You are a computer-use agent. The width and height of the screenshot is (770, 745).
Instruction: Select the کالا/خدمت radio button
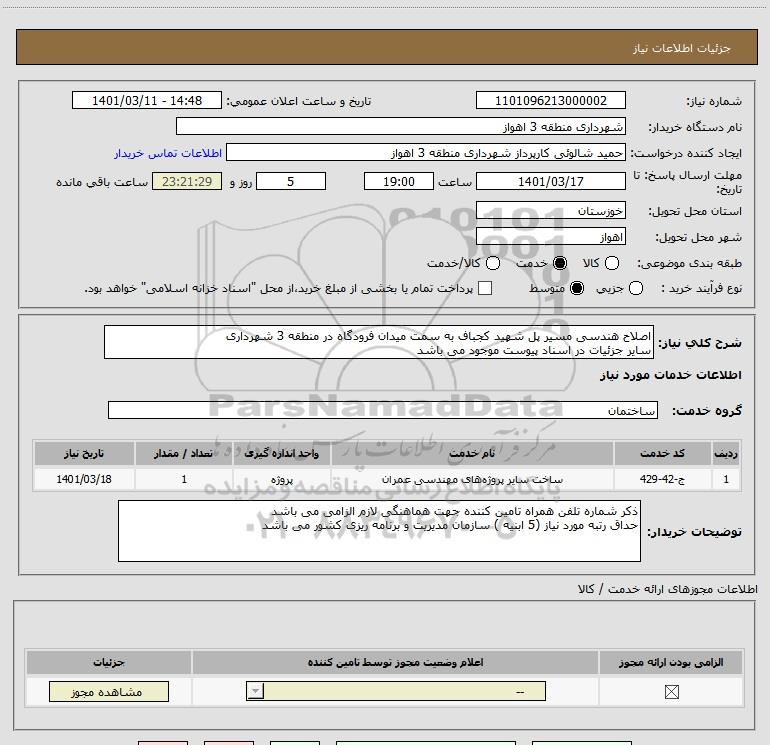point(493,263)
